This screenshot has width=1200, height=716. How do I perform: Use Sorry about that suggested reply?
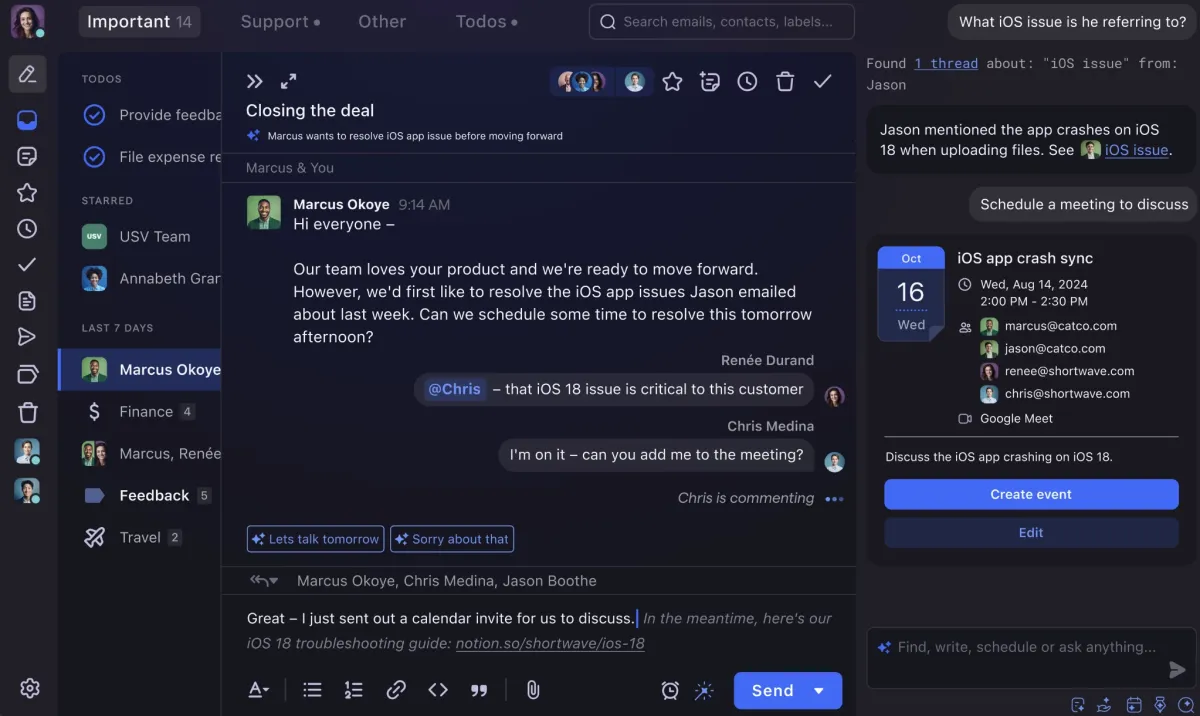pyautogui.click(x=452, y=539)
